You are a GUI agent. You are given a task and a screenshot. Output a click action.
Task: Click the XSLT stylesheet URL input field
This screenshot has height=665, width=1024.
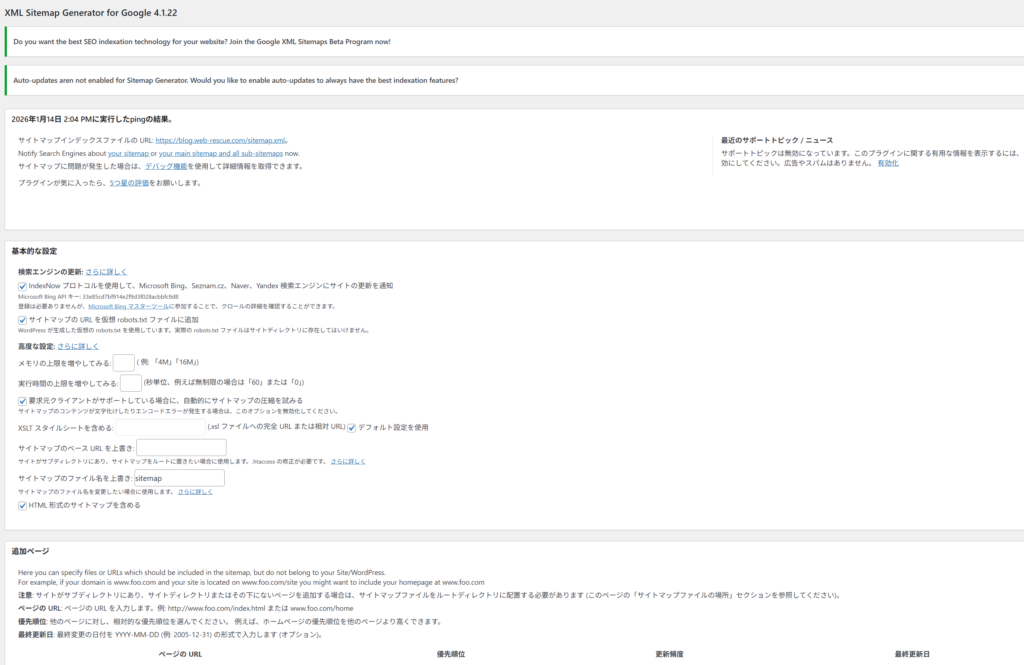pyautogui.click(x=161, y=427)
